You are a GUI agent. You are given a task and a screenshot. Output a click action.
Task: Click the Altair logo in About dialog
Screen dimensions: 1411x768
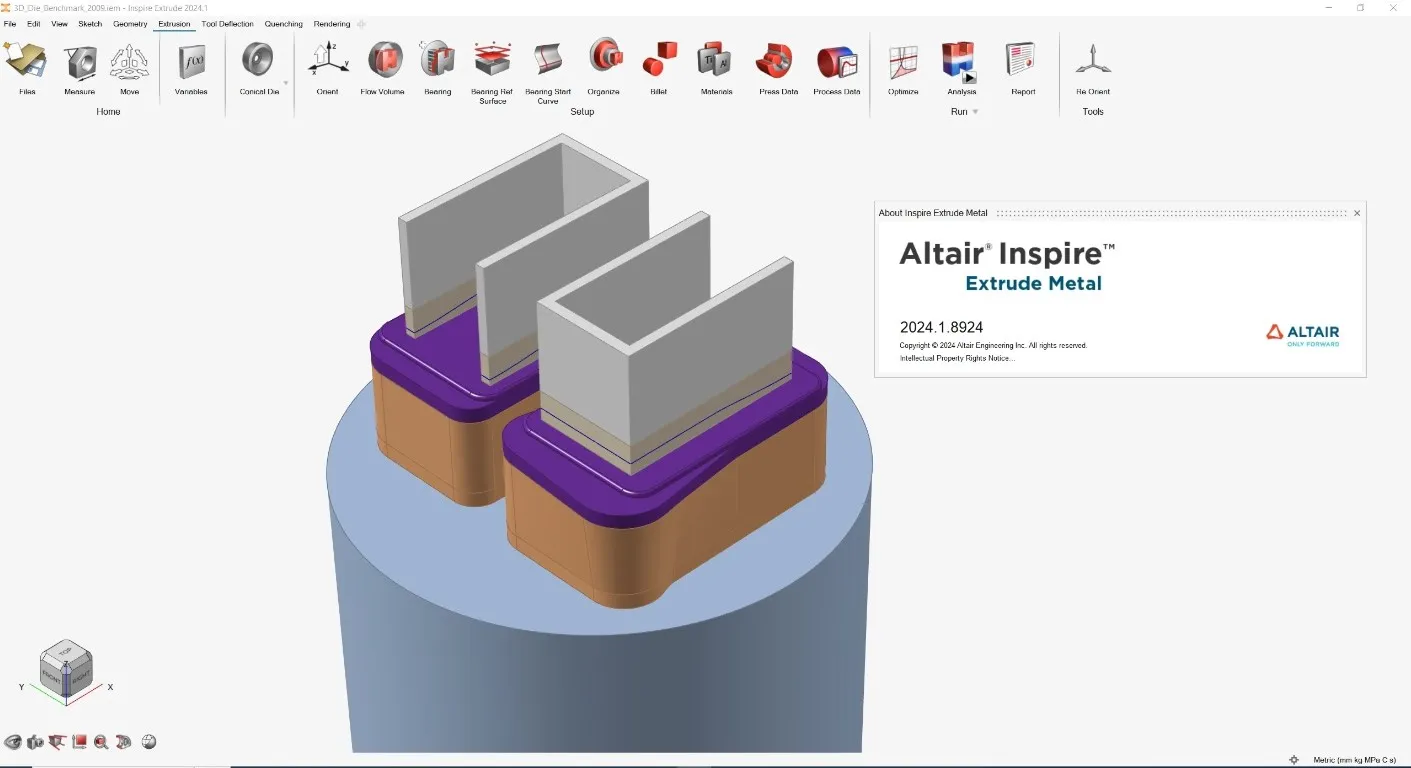click(x=1302, y=334)
